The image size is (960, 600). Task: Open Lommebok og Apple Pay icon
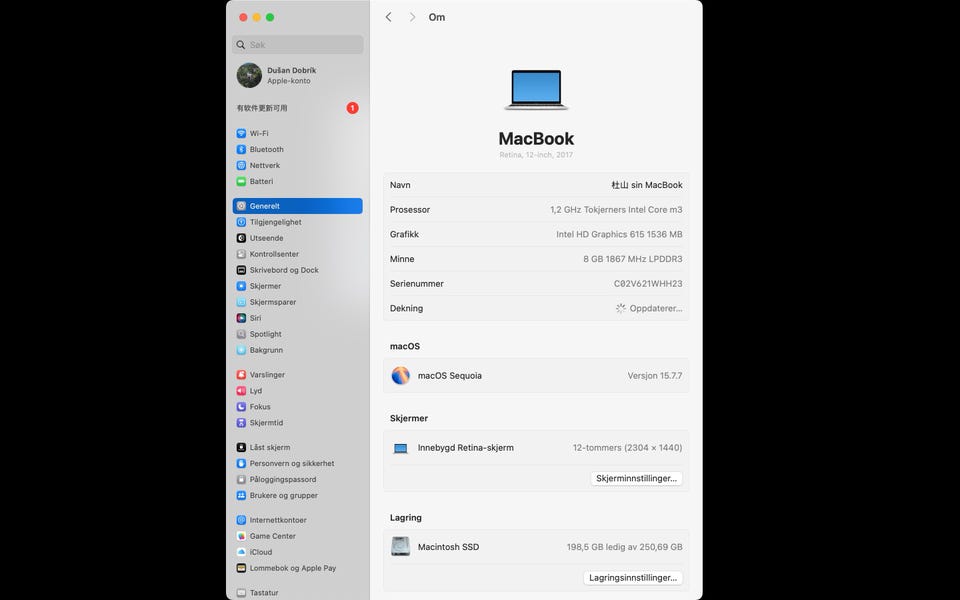point(241,568)
